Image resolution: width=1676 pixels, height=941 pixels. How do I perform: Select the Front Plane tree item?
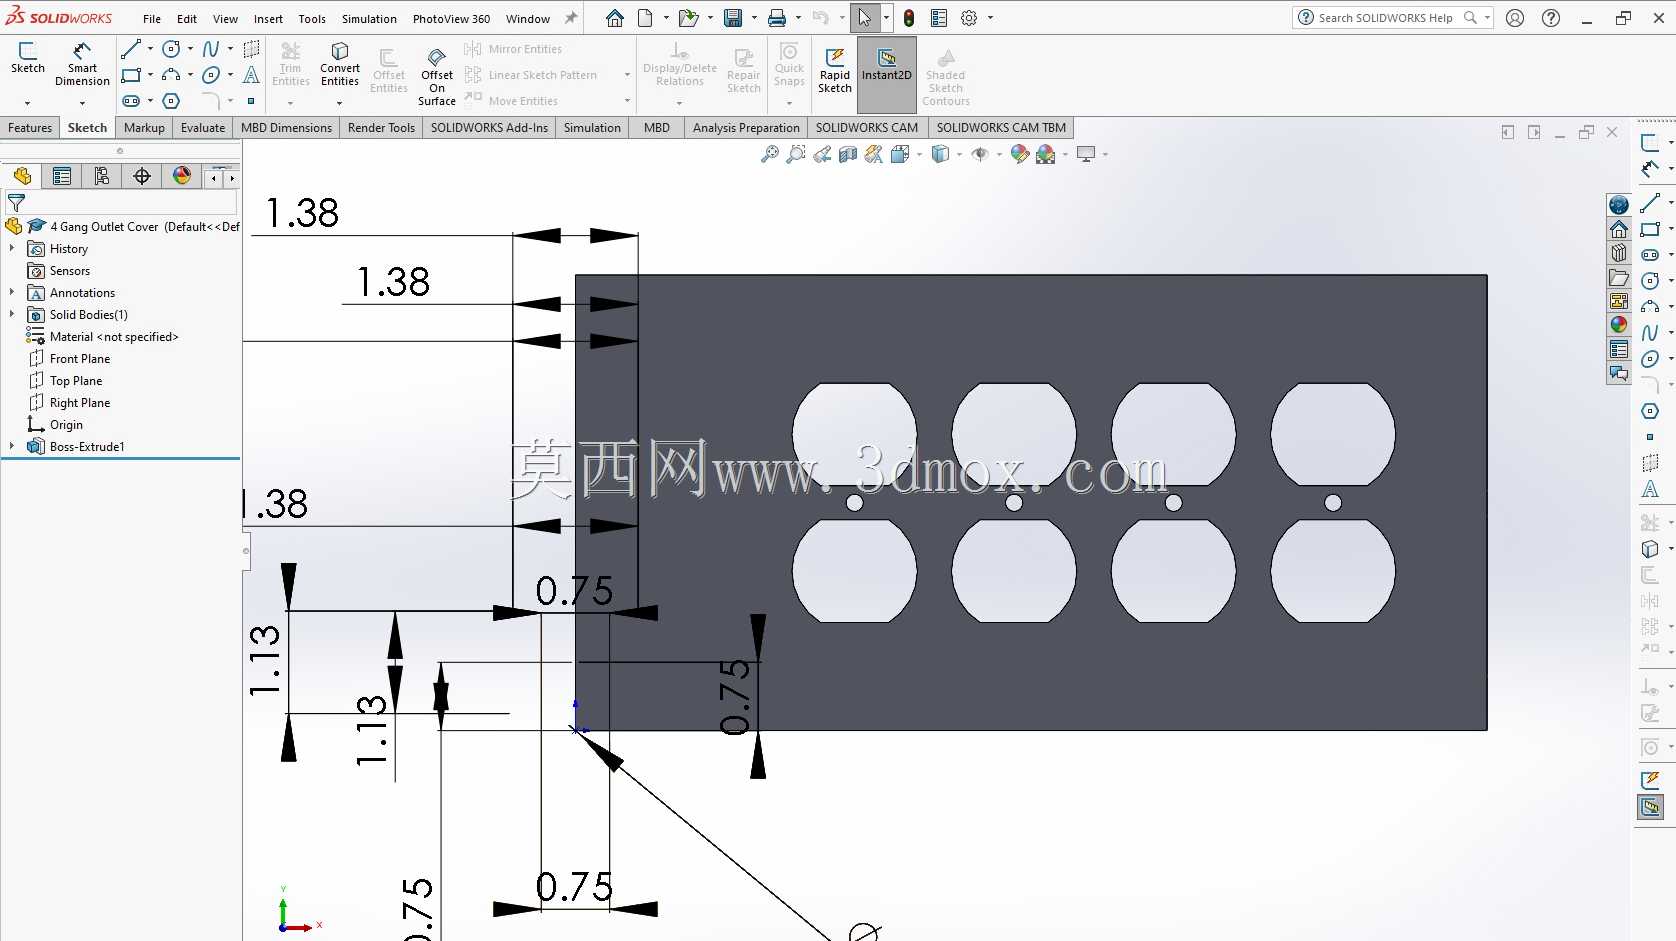(80, 359)
